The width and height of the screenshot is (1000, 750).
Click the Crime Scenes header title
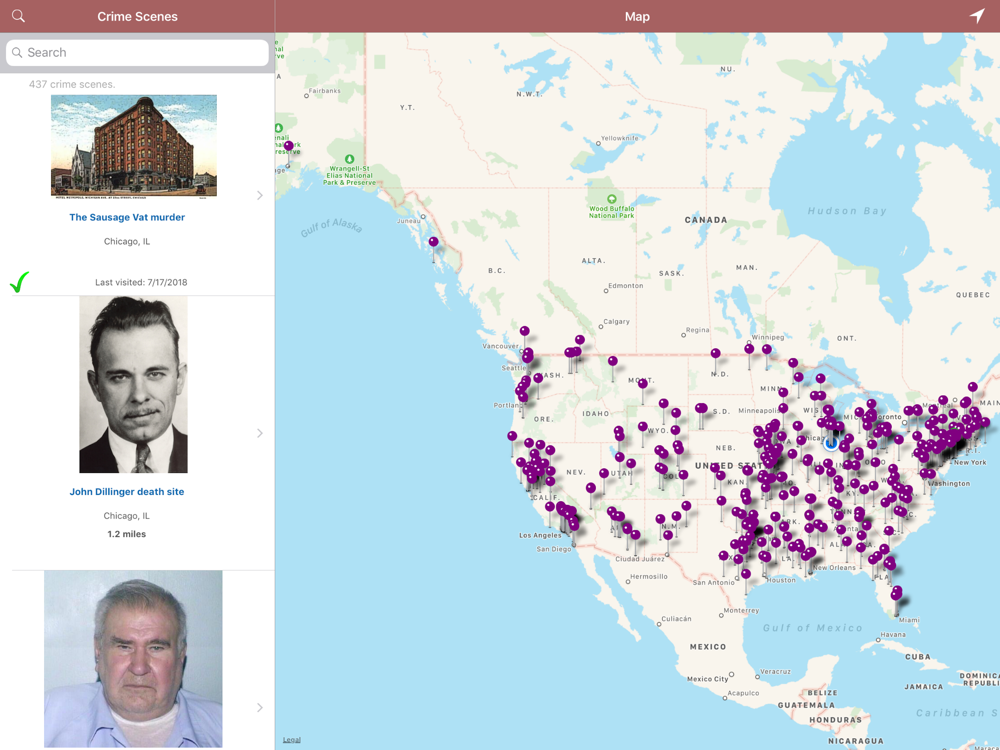coord(137,17)
